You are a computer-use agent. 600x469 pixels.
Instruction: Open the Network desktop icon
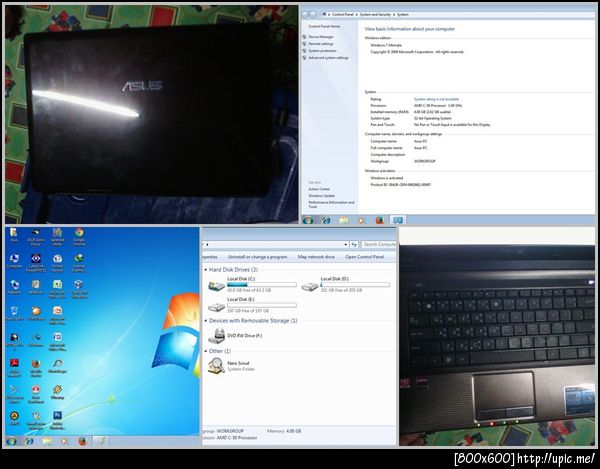pyautogui.click(x=14, y=287)
